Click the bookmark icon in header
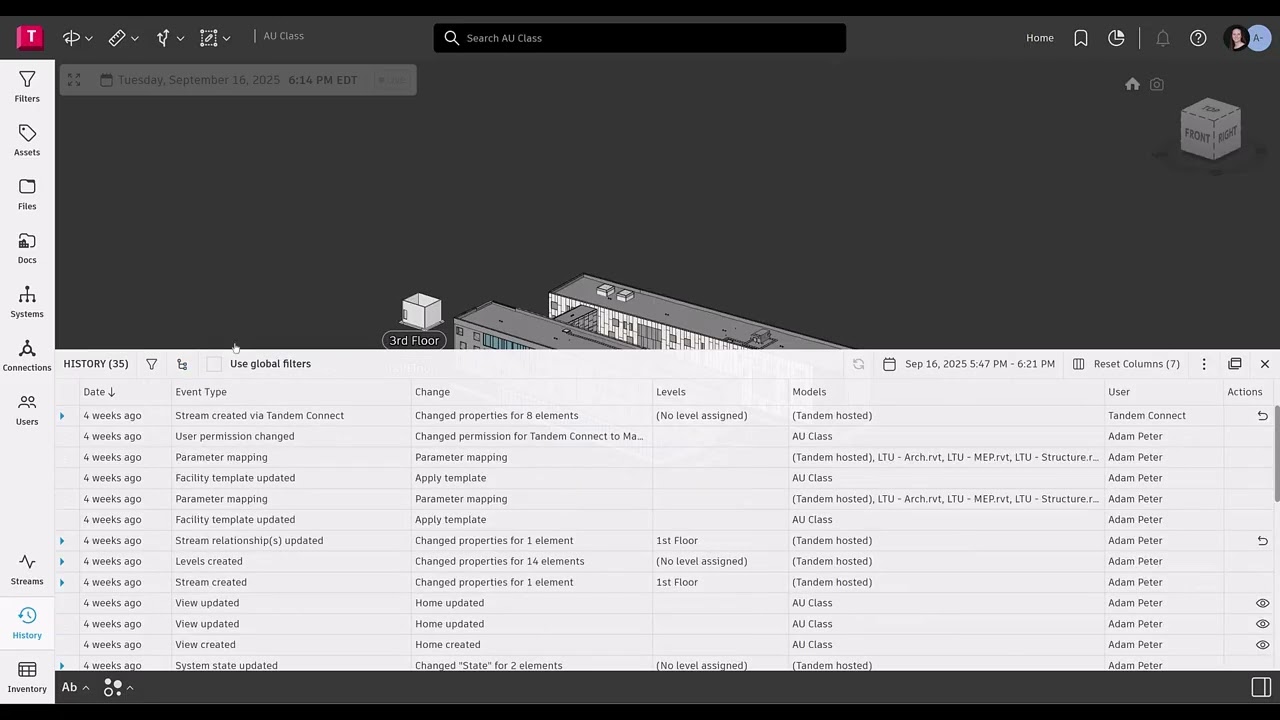1280x720 pixels. point(1081,38)
